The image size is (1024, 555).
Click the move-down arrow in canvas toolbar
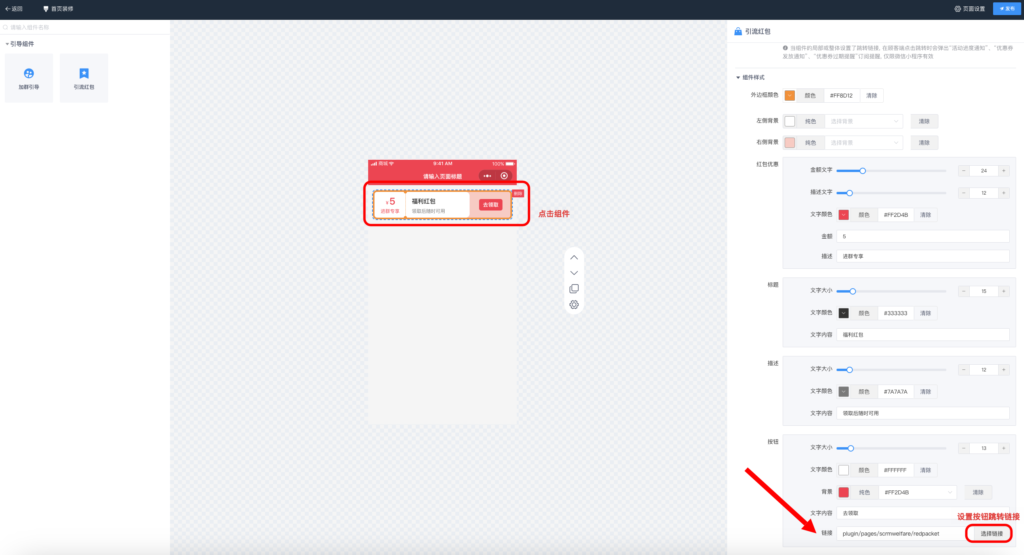coord(574,273)
